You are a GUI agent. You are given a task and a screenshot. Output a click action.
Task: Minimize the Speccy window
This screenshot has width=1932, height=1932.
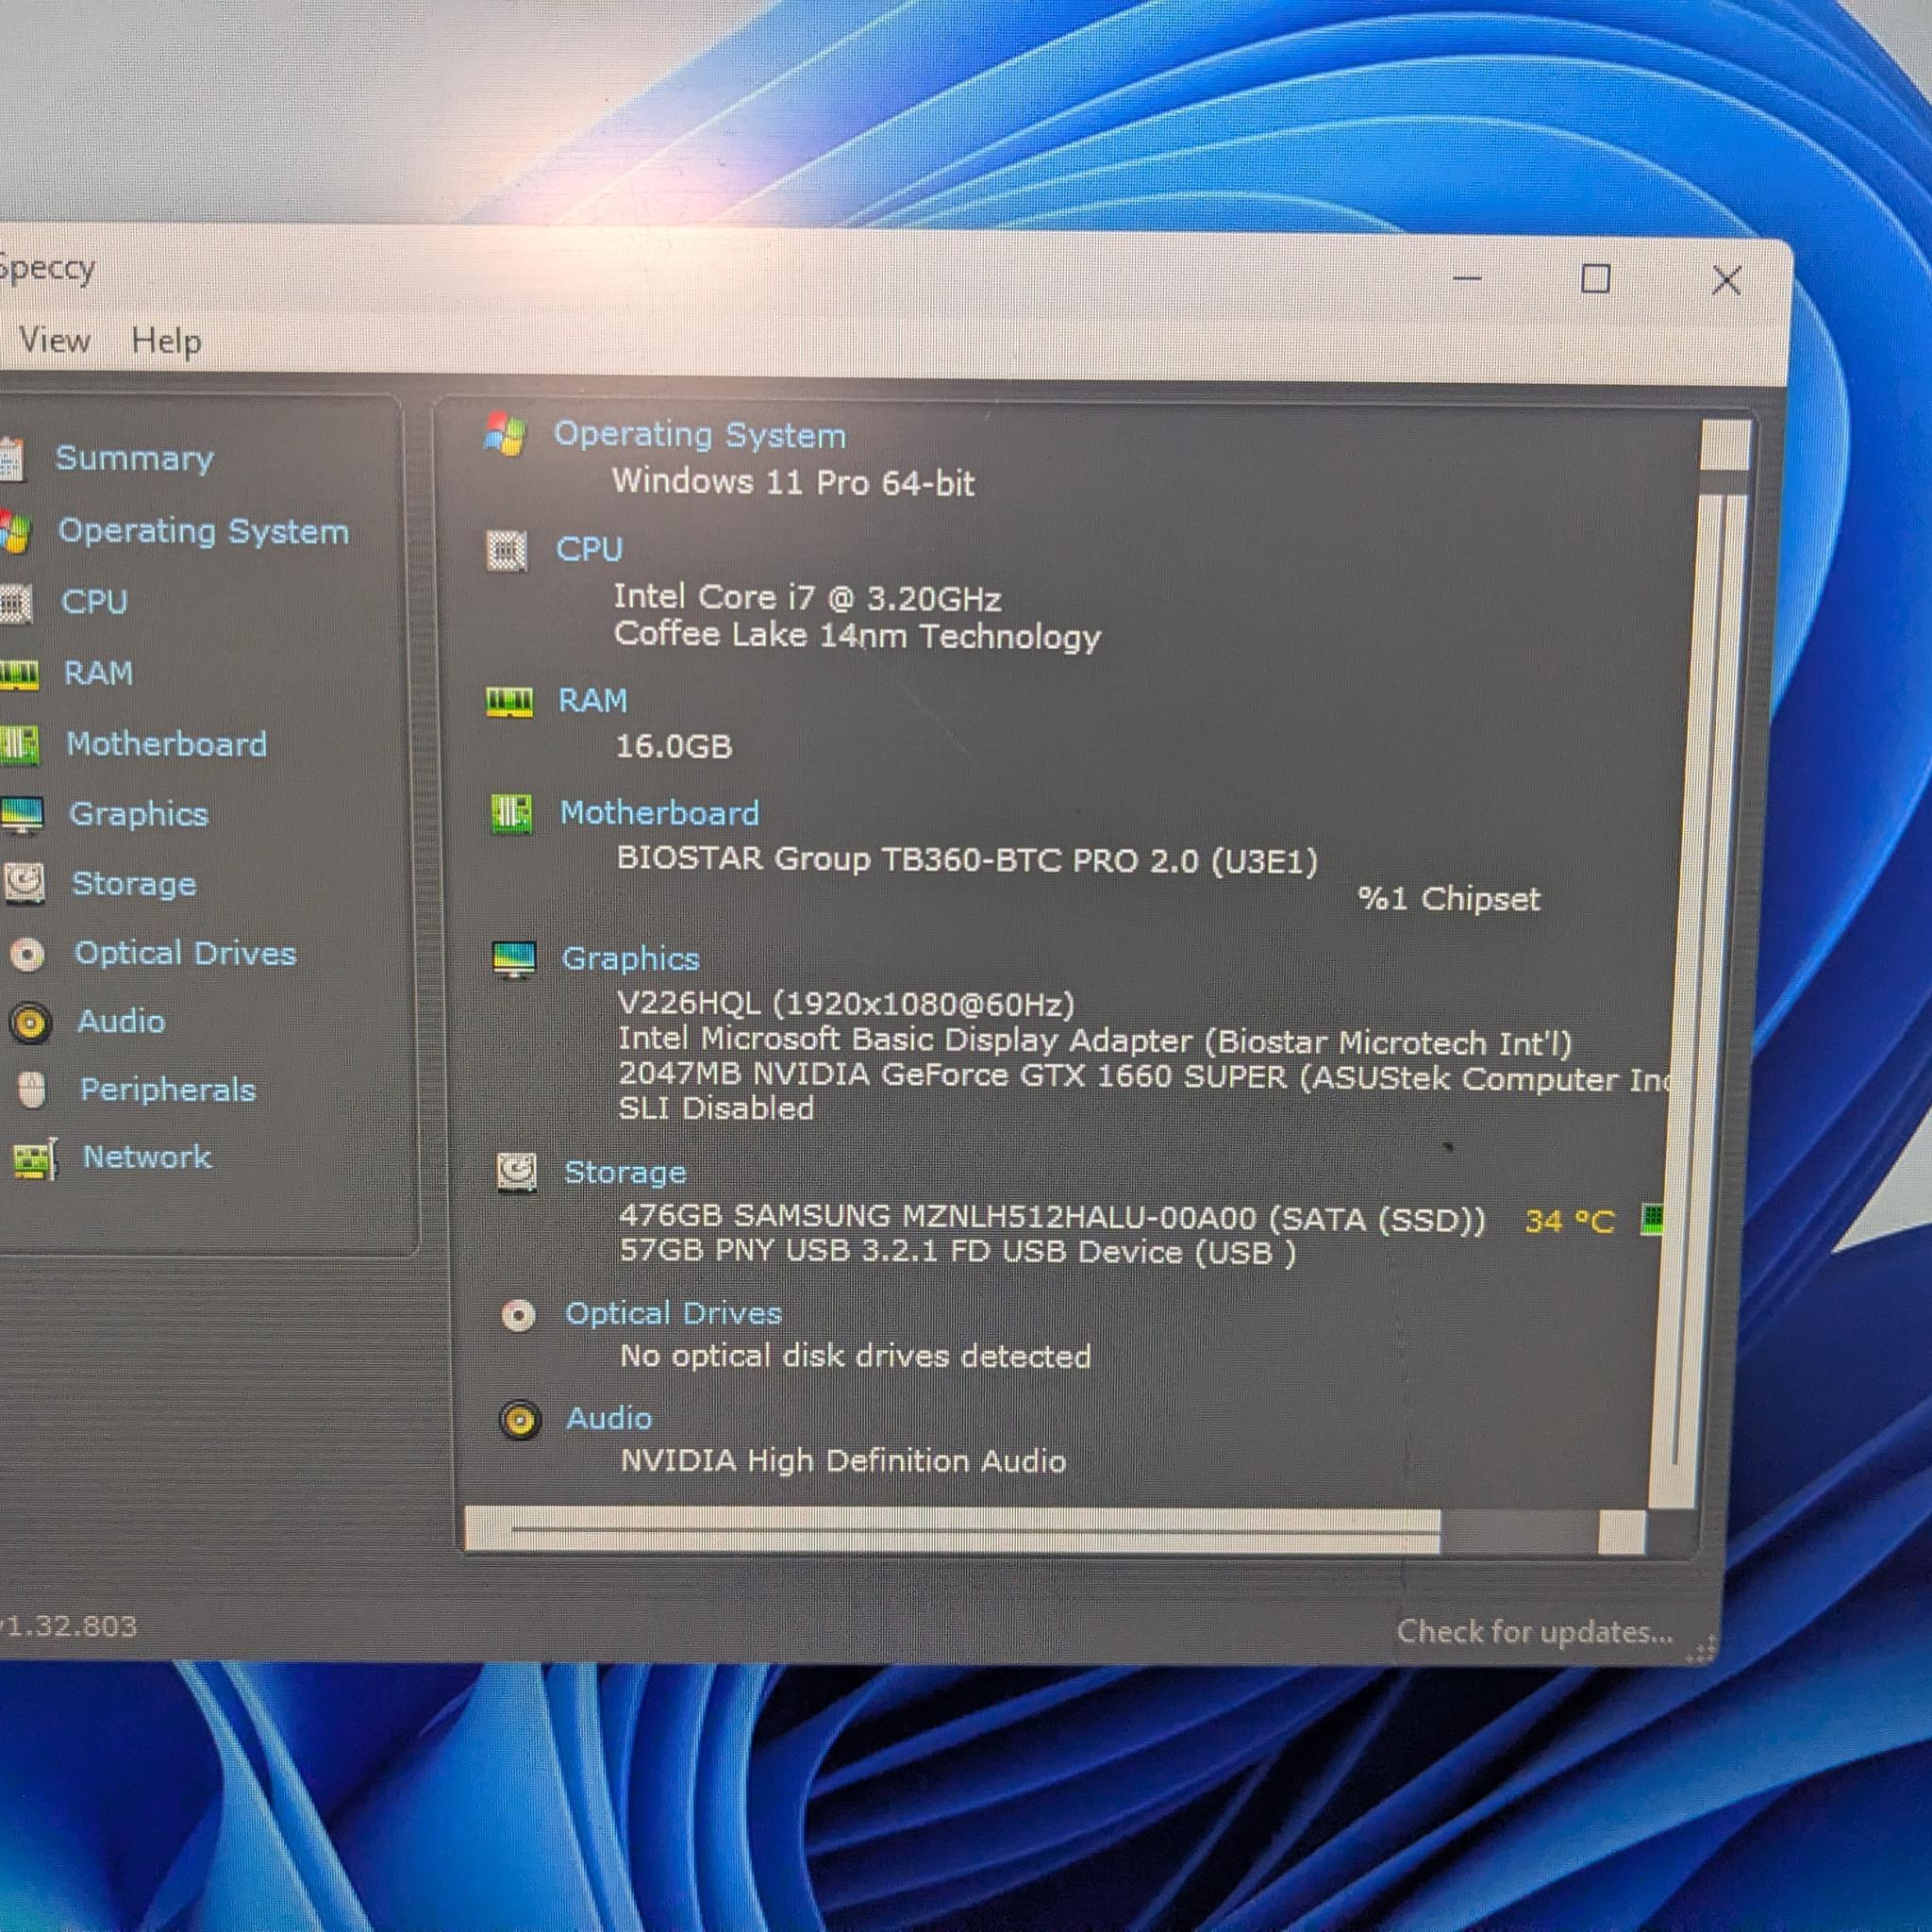coord(1467,279)
